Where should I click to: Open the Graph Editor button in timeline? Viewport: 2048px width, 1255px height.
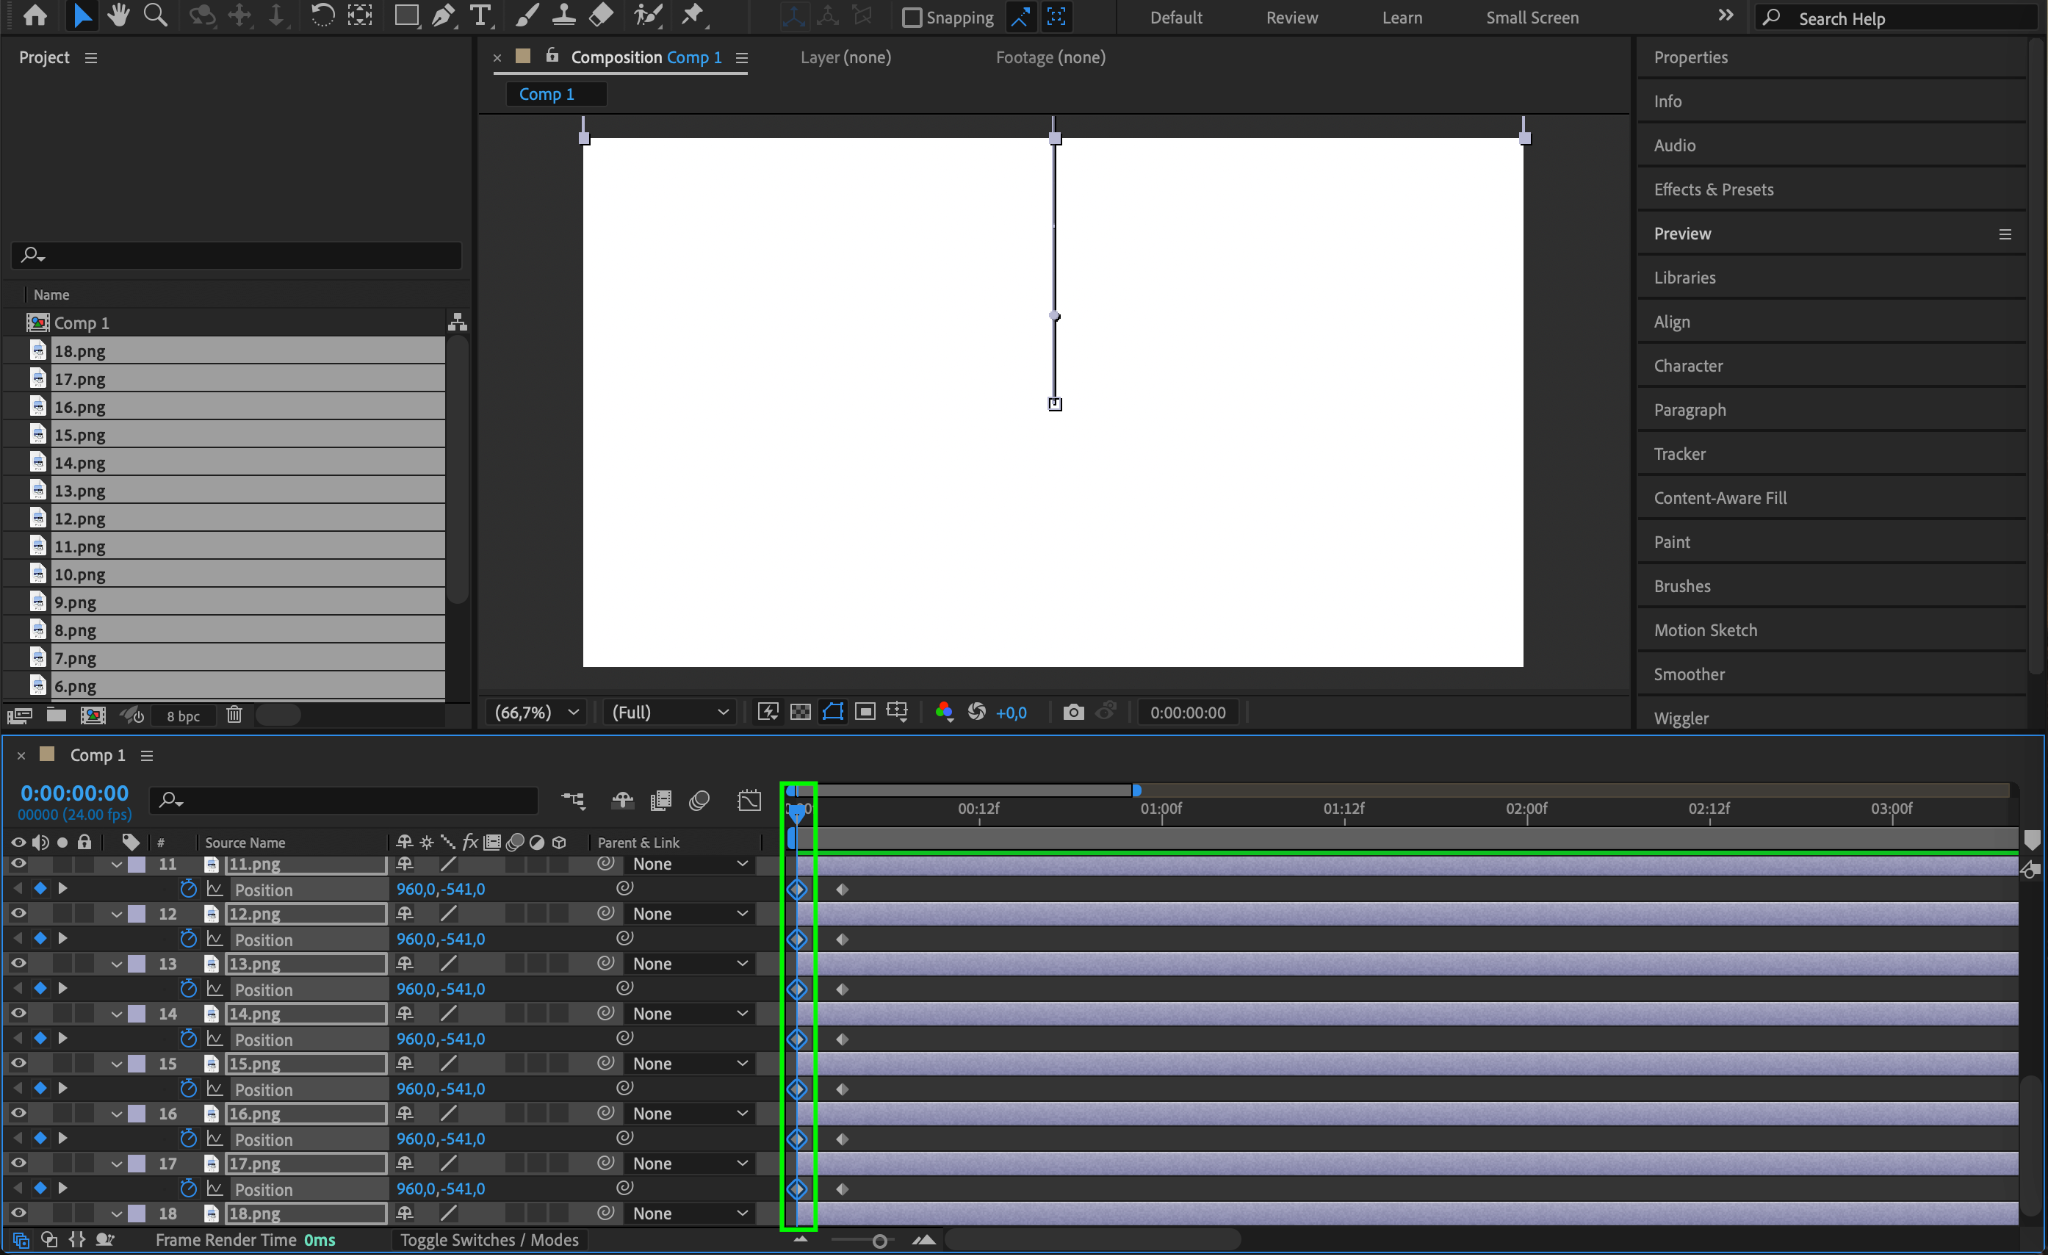[x=749, y=800]
